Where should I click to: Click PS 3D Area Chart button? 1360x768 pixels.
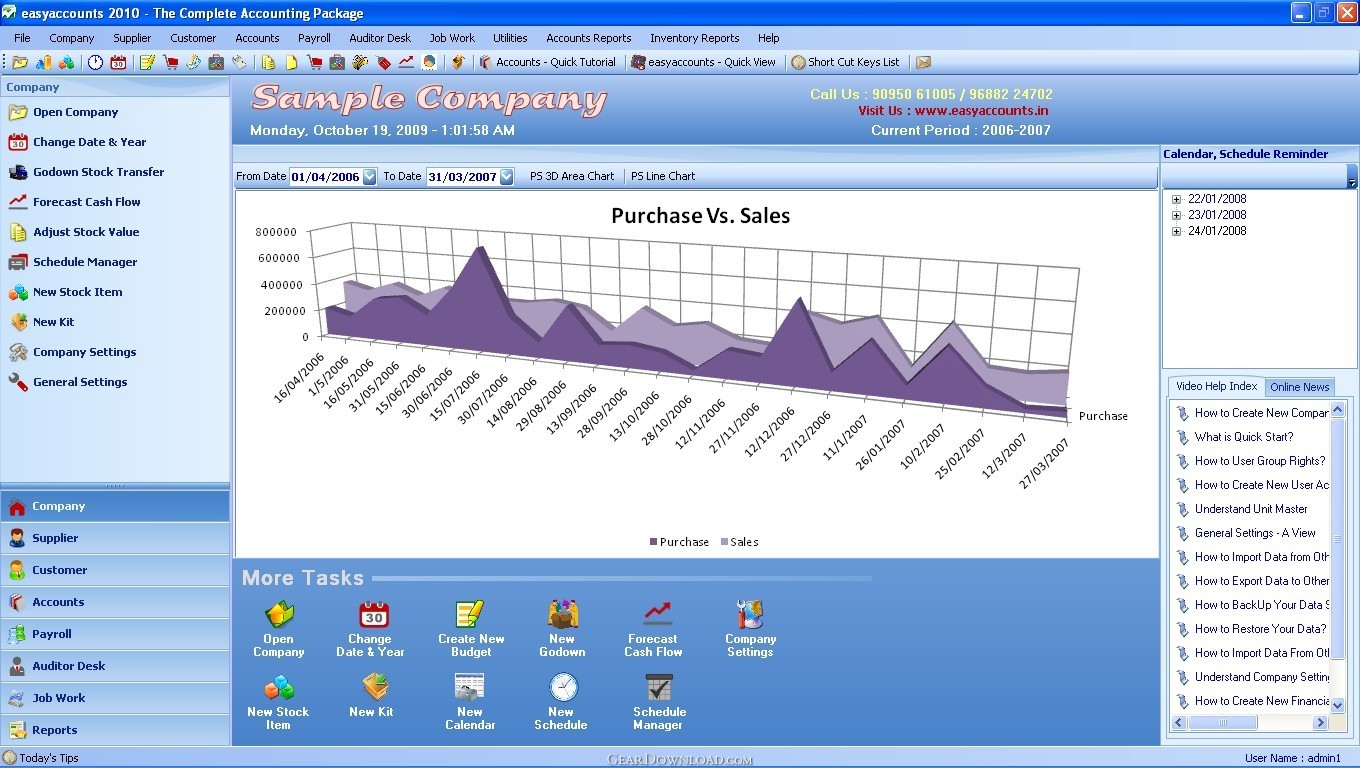coord(572,176)
